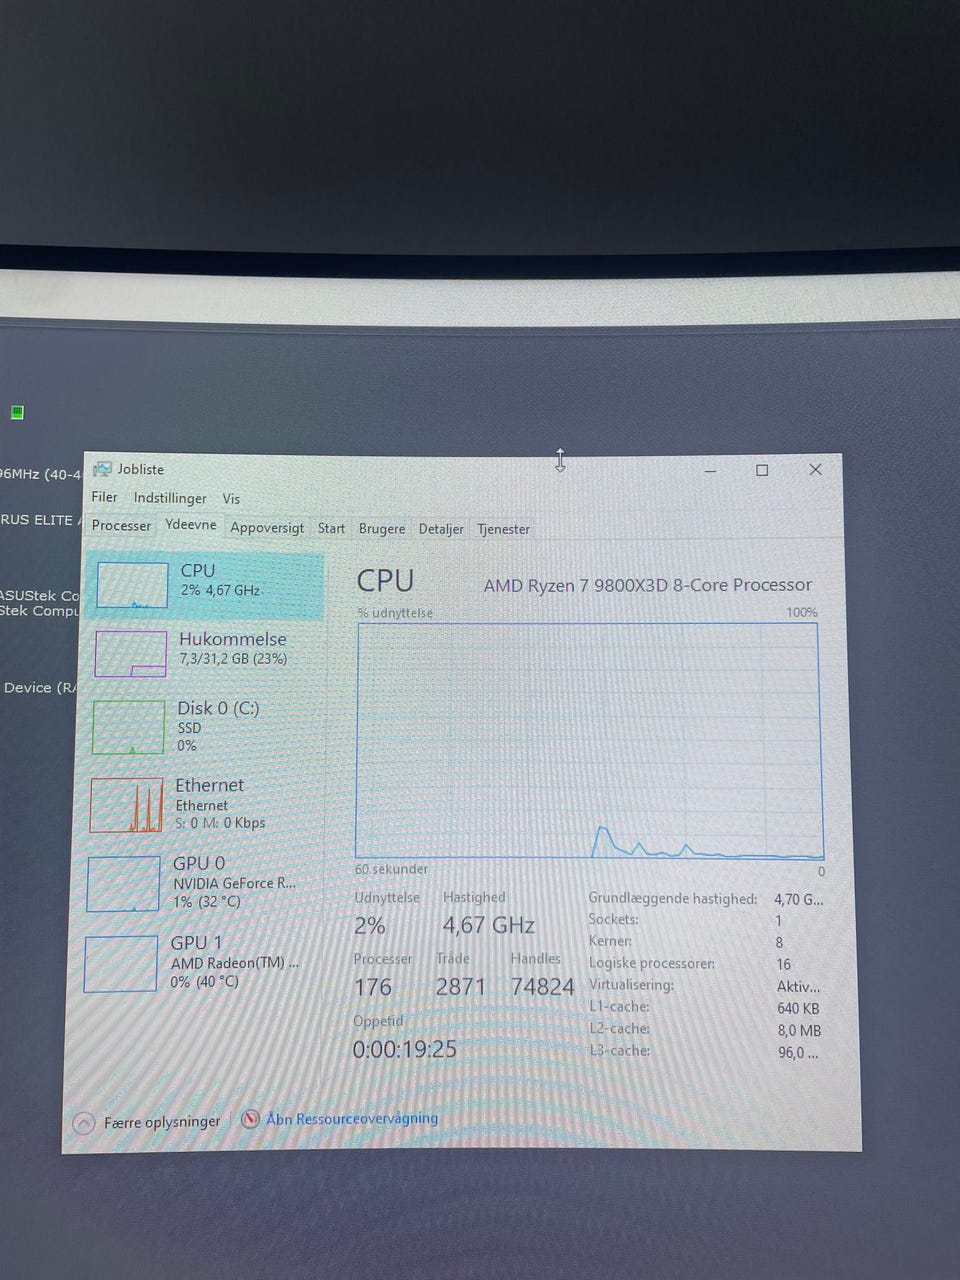Click the Færre oplysninger label
The image size is (960, 1280).
pyautogui.click(x=162, y=1122)
